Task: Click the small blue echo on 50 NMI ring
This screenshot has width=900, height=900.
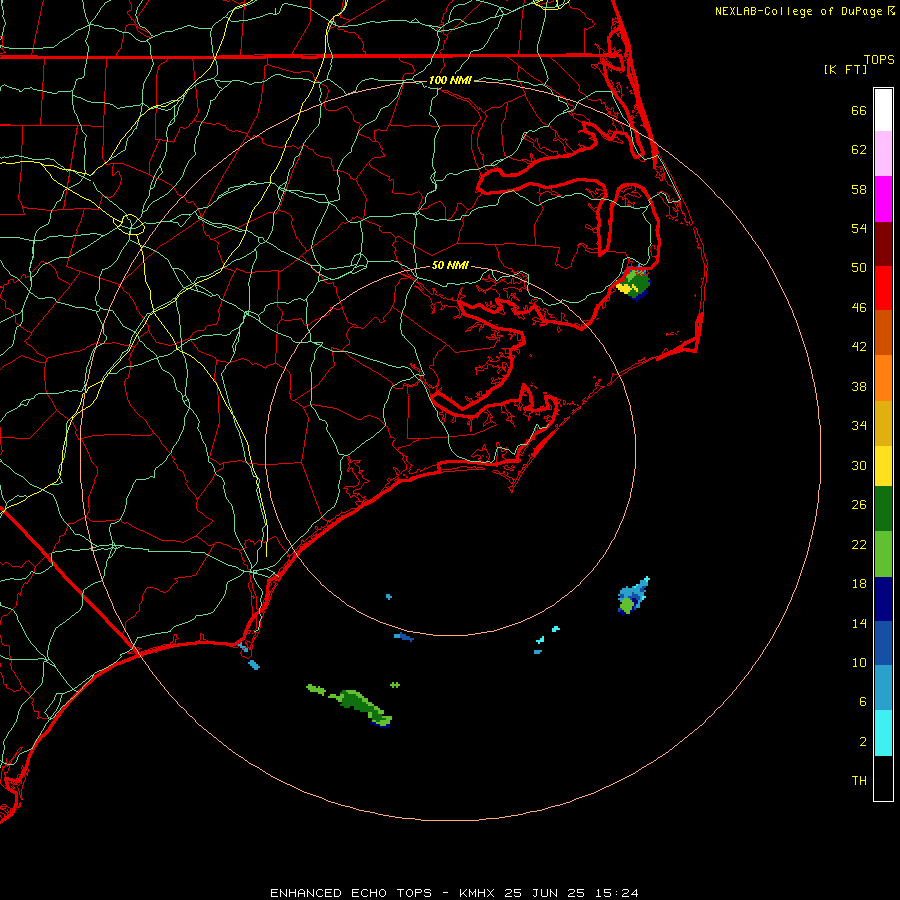Action: tap(404, 637)
